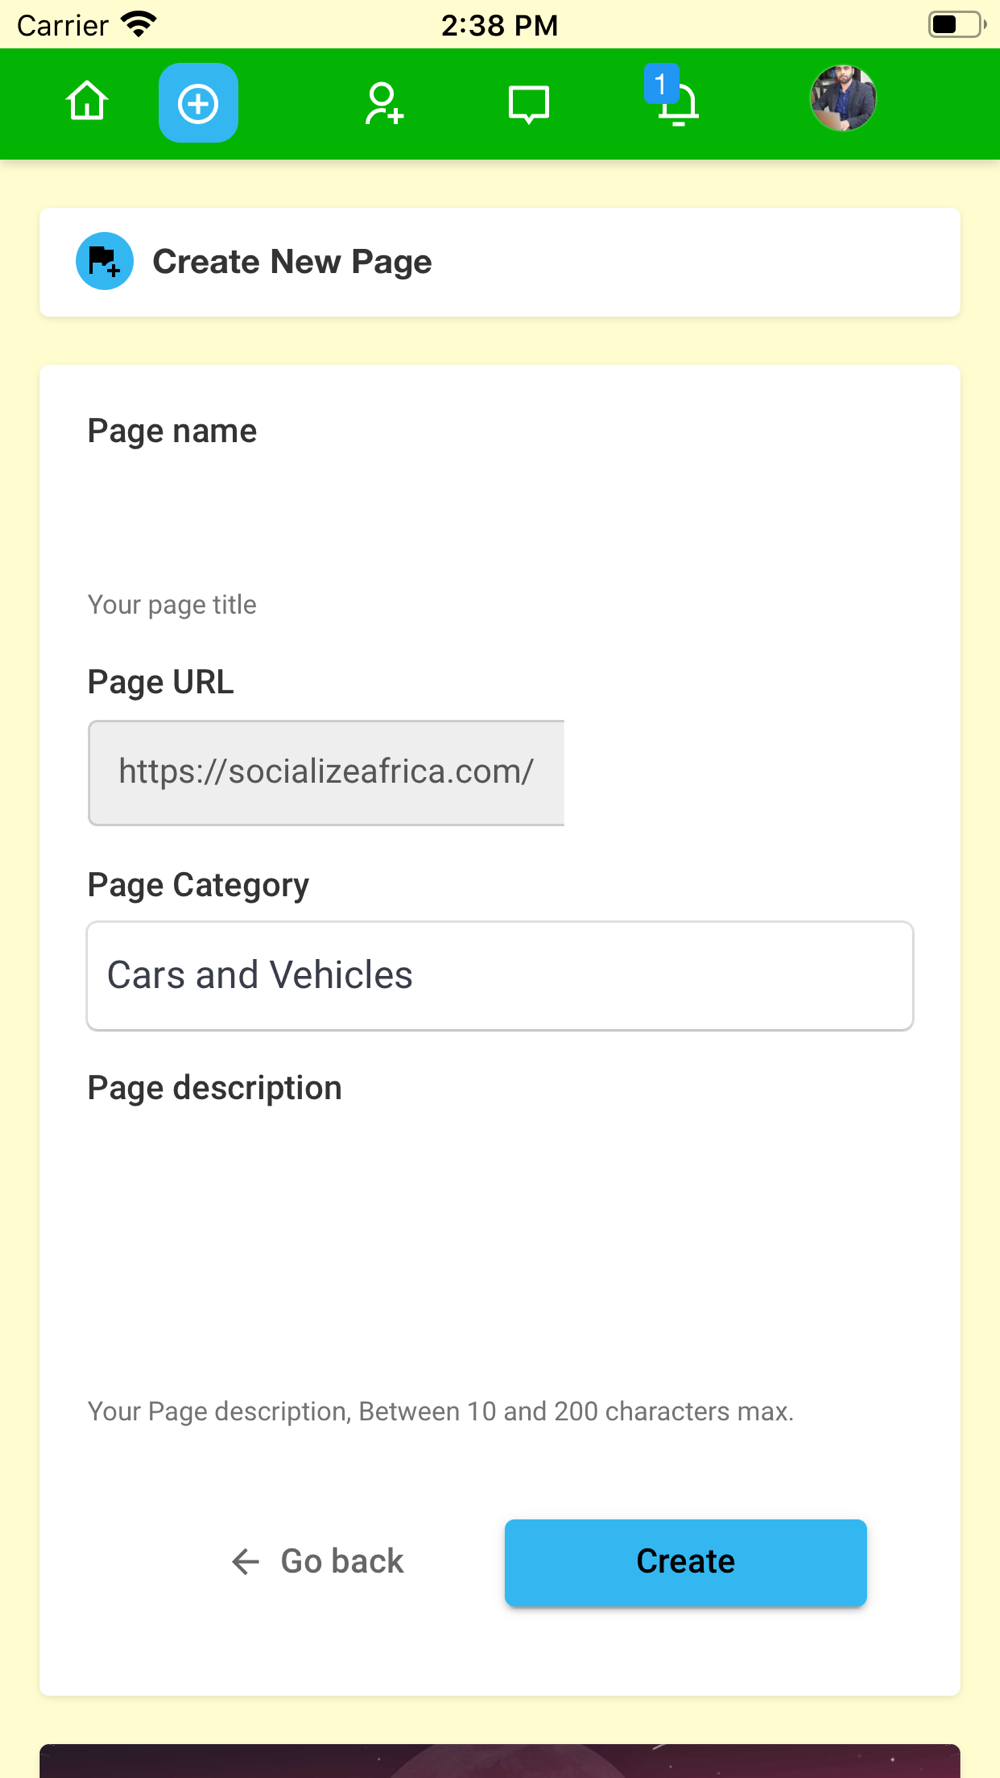1000x1778 pixels.
Task: Click the Go back link
Action: 318,1561
